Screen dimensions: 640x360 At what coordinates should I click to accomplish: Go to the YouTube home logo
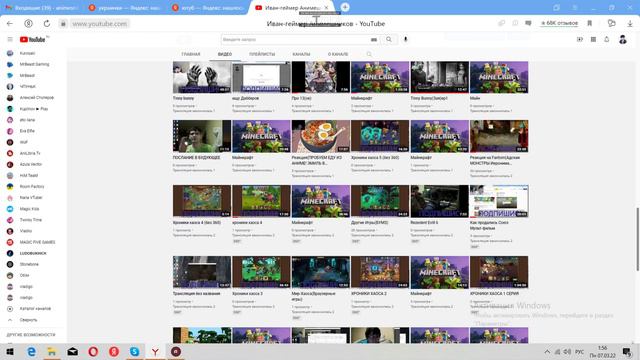coord(33,40)
